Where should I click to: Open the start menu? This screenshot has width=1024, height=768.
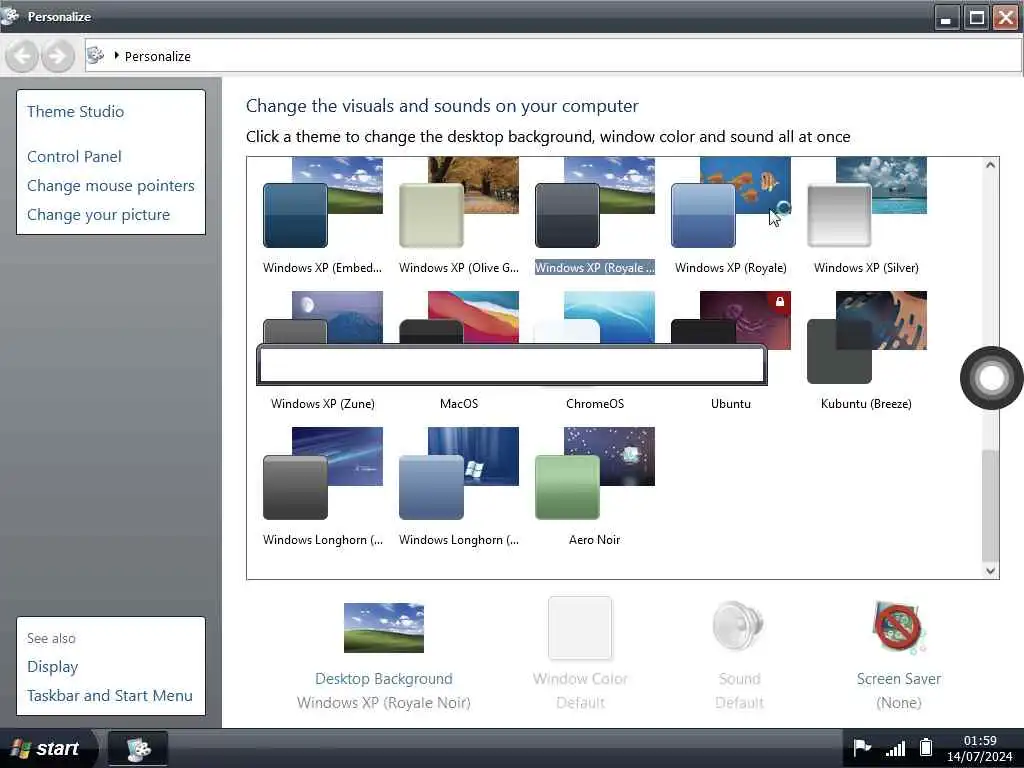click(47, 748)
